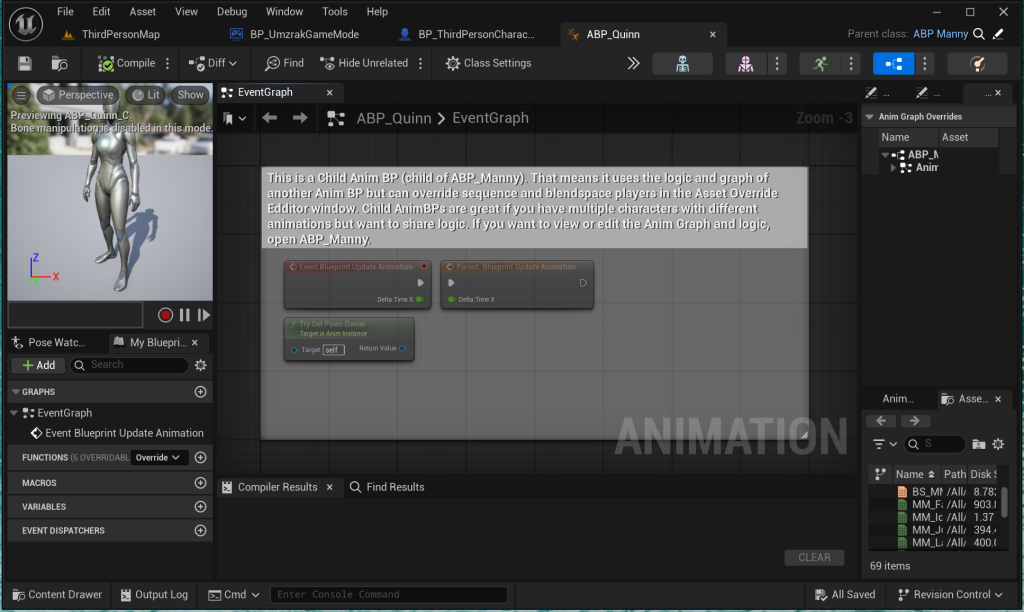Collapse the GRAPHS section

tap(16, 392)
